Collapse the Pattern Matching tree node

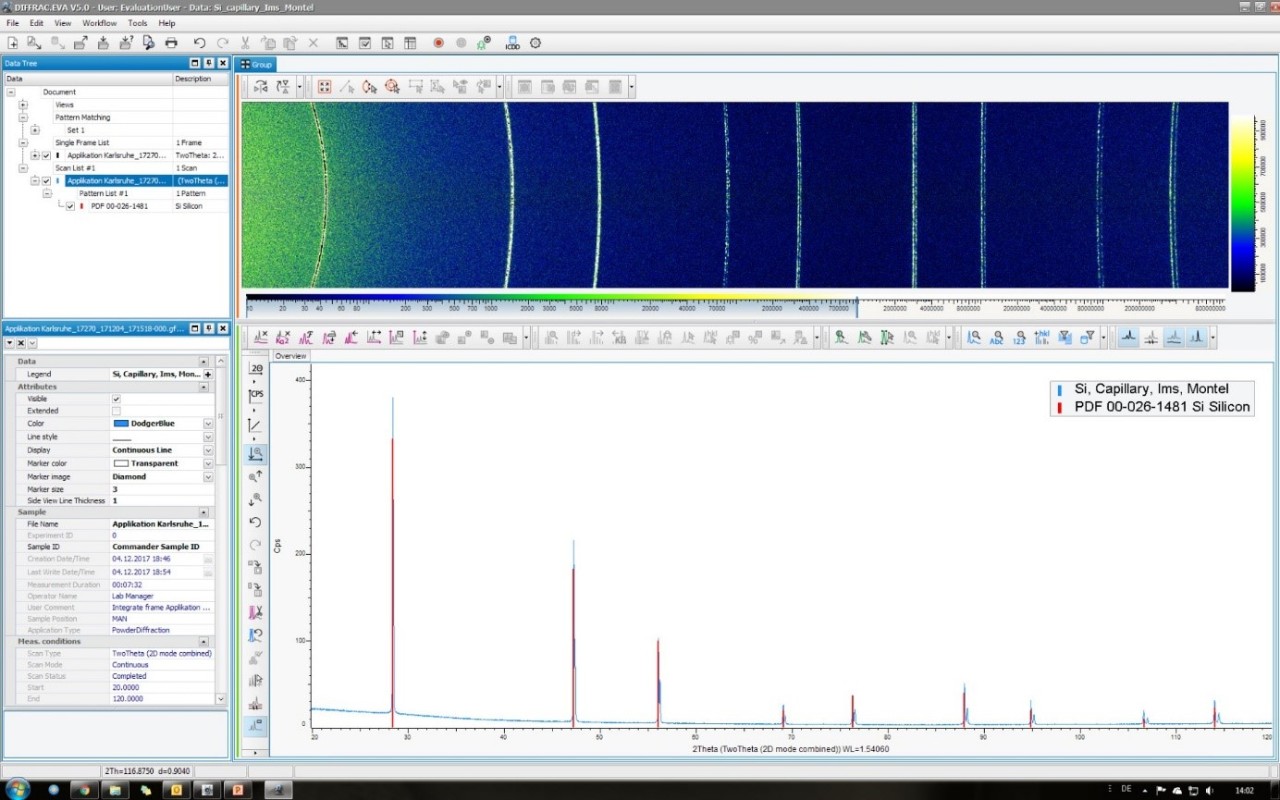pos(22,117)
